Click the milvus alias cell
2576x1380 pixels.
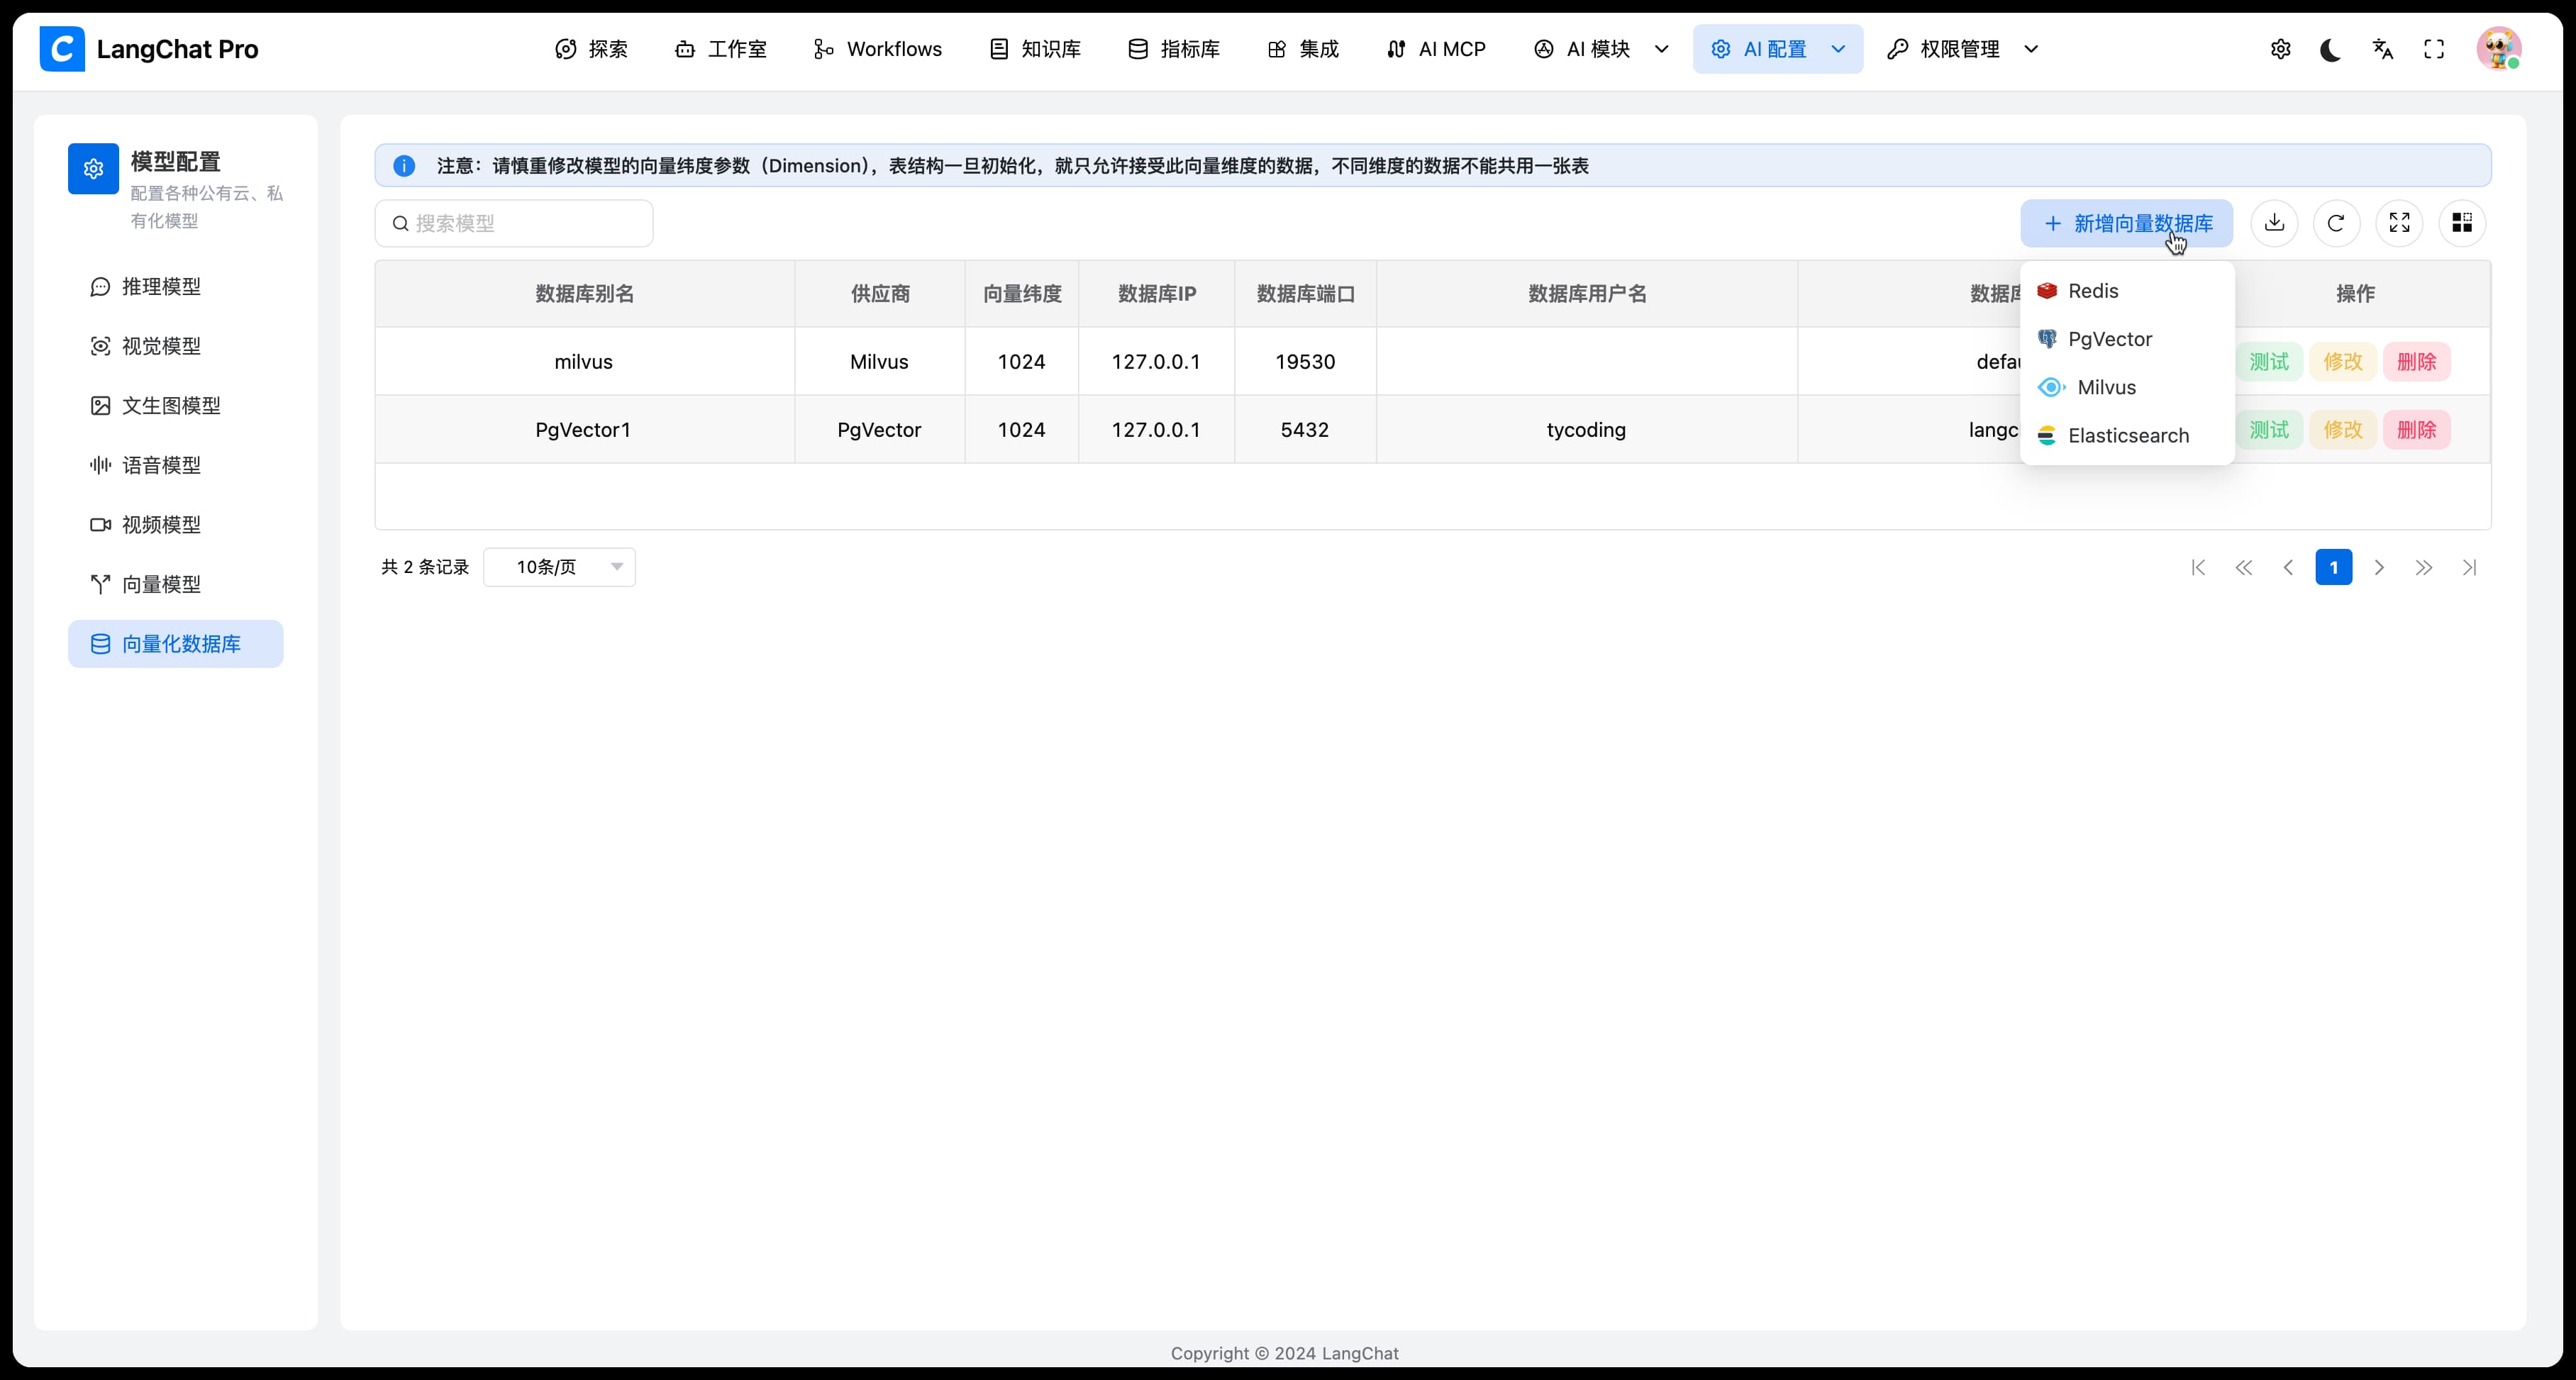point(584,362)
